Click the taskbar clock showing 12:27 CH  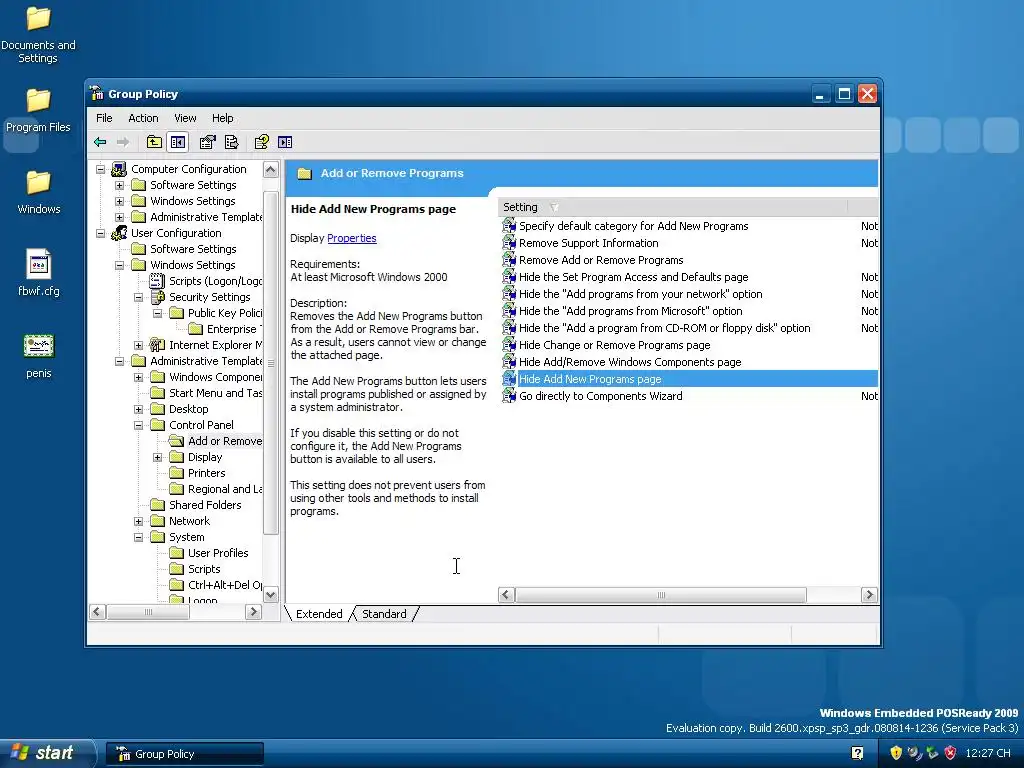[x=987, y=753]
